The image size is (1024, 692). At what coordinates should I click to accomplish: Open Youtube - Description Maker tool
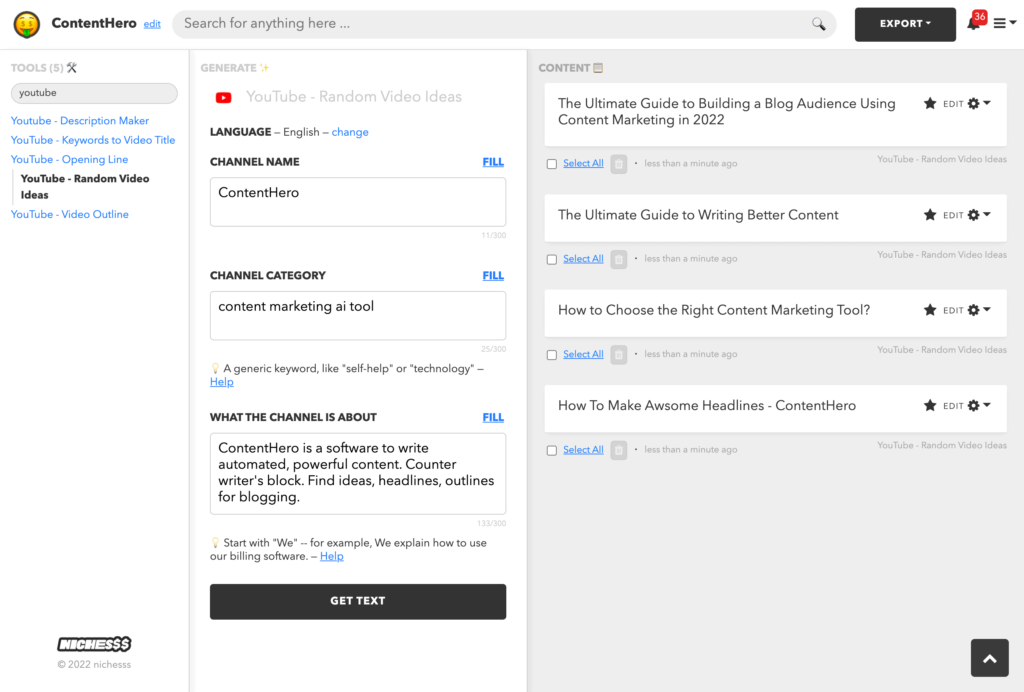pyautogui.click(x=80, y=121)
